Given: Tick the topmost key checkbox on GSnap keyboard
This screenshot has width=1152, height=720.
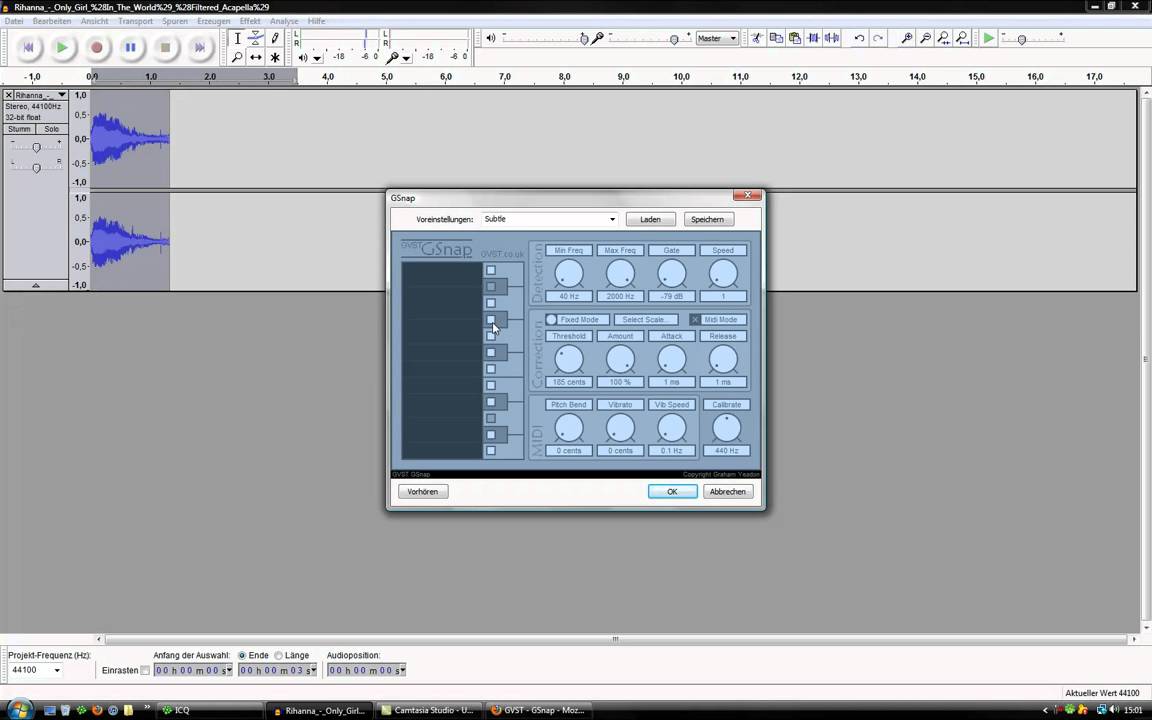Looking at the screenshot, I should pyautogui.click(x=491, y=270).
